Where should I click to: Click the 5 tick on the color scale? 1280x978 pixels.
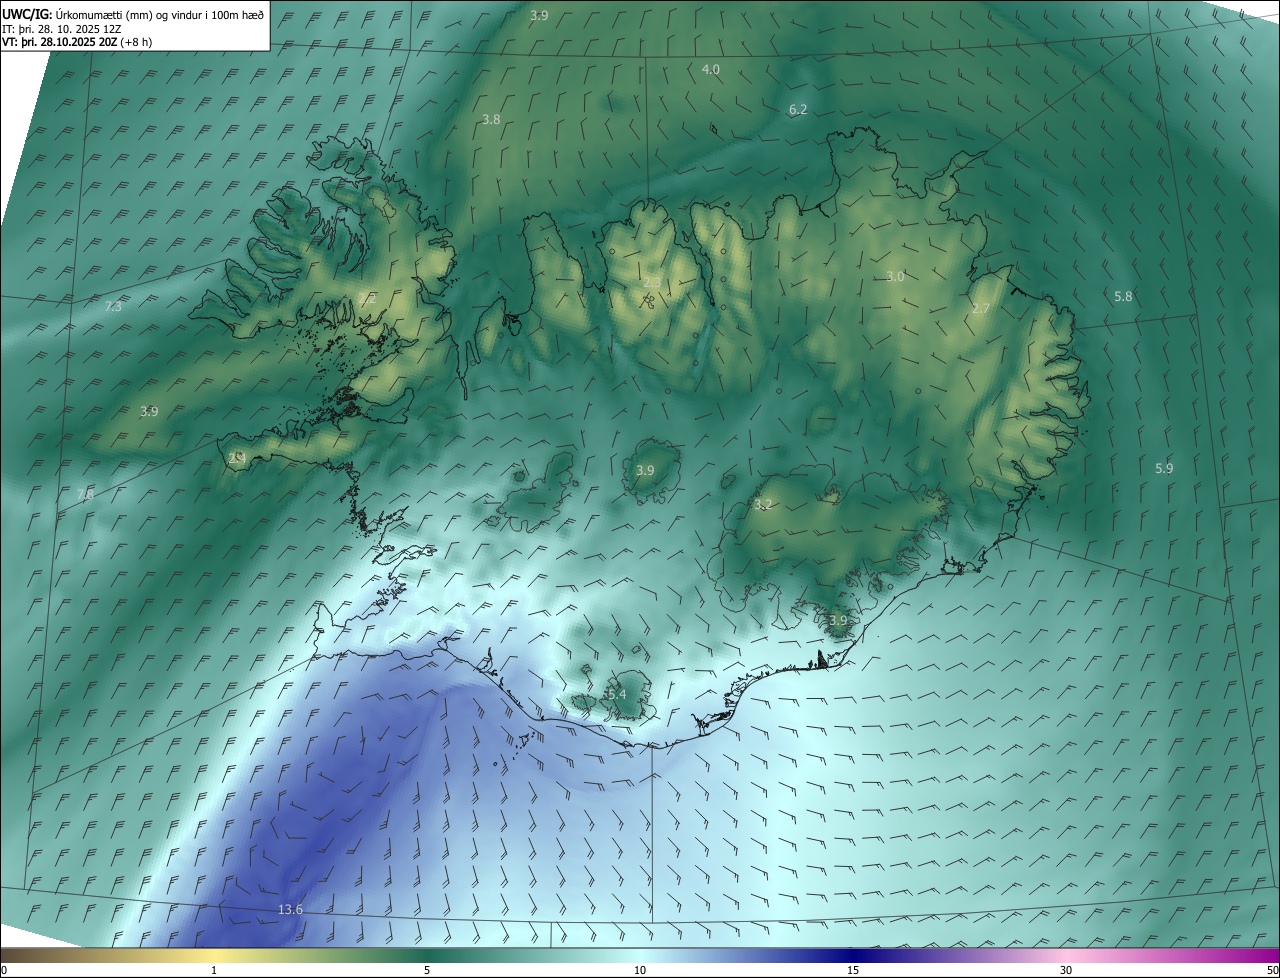[x=427, y=970]
